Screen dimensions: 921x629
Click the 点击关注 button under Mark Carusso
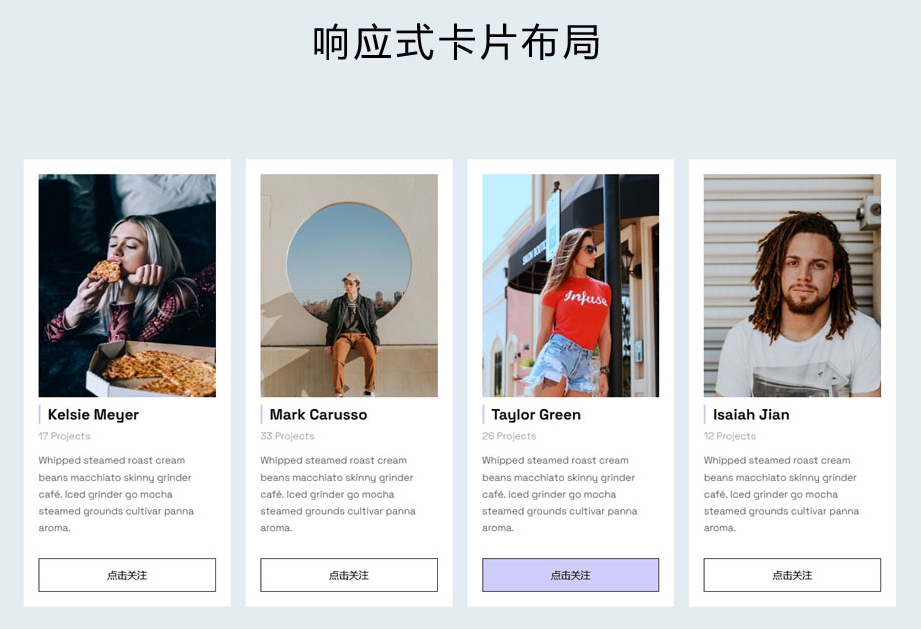349,575
